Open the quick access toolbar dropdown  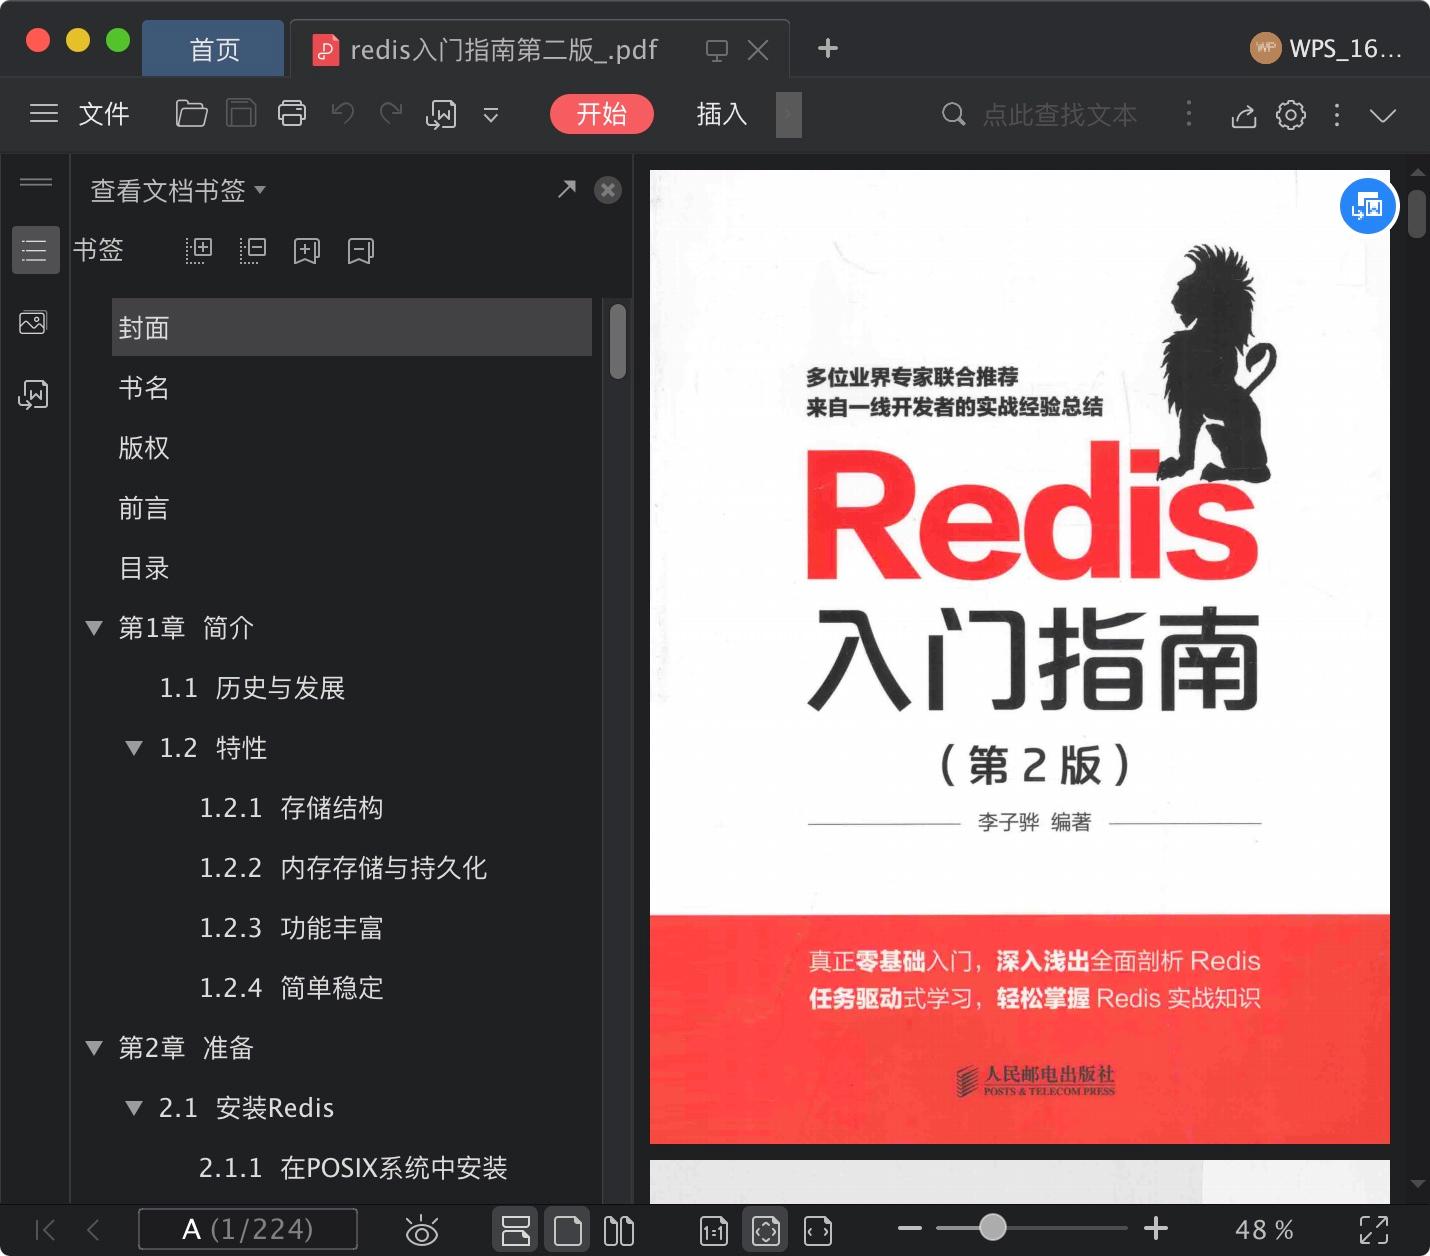[x=491, y=116]
